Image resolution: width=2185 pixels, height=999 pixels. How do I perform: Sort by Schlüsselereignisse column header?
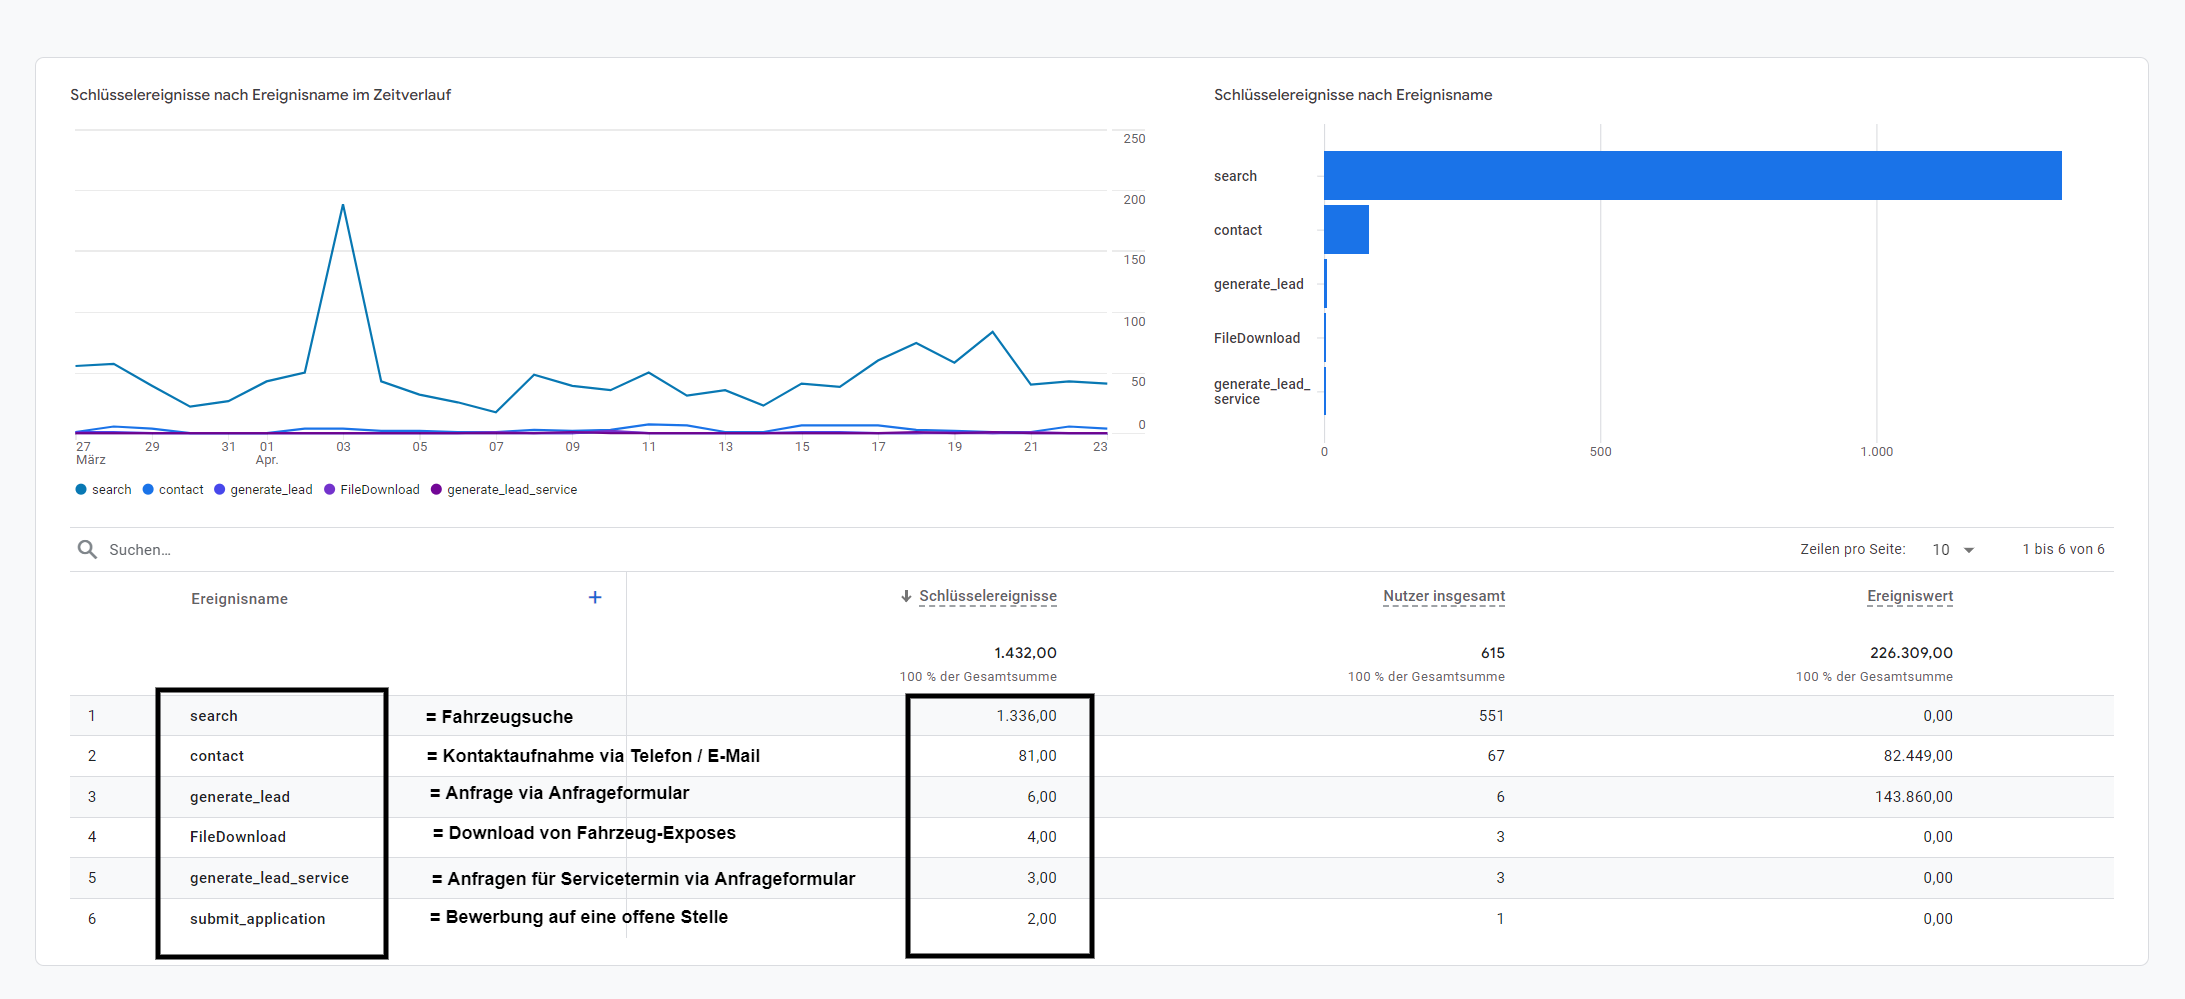(x=987, y=596)
